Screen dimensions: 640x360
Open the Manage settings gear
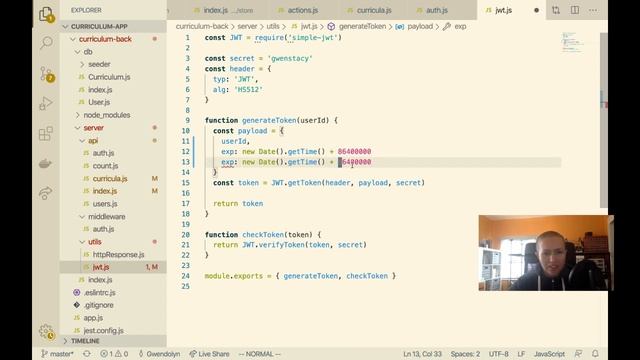point(46,332)
